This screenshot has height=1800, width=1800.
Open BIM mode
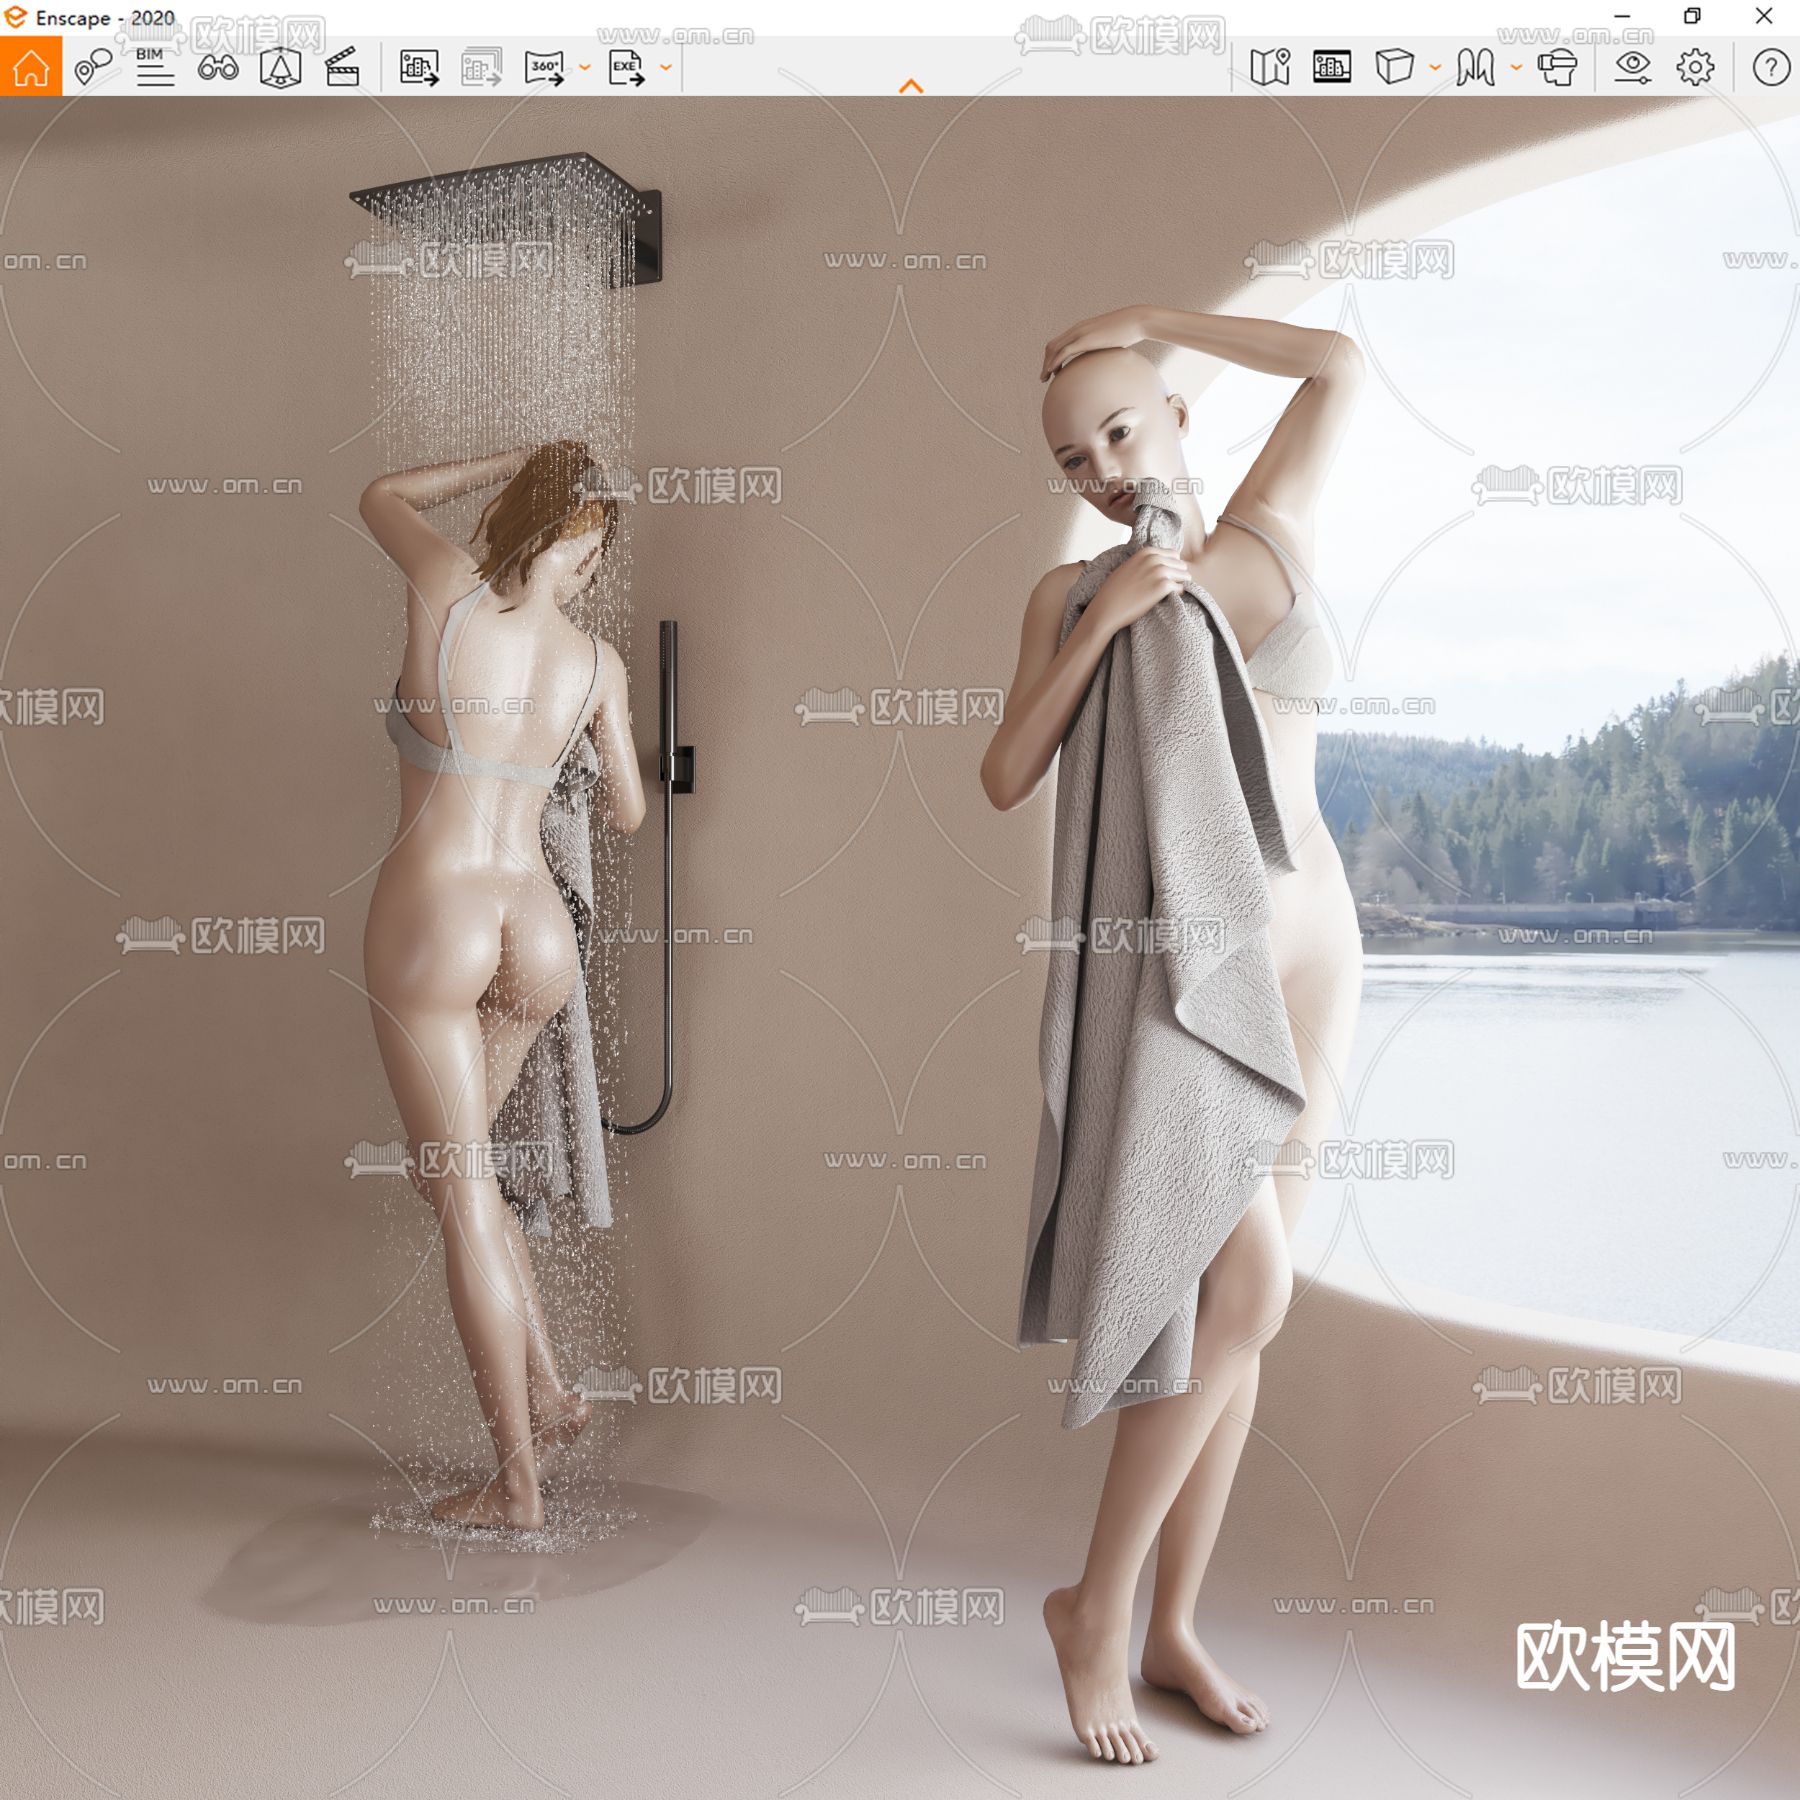coord(155,68)
